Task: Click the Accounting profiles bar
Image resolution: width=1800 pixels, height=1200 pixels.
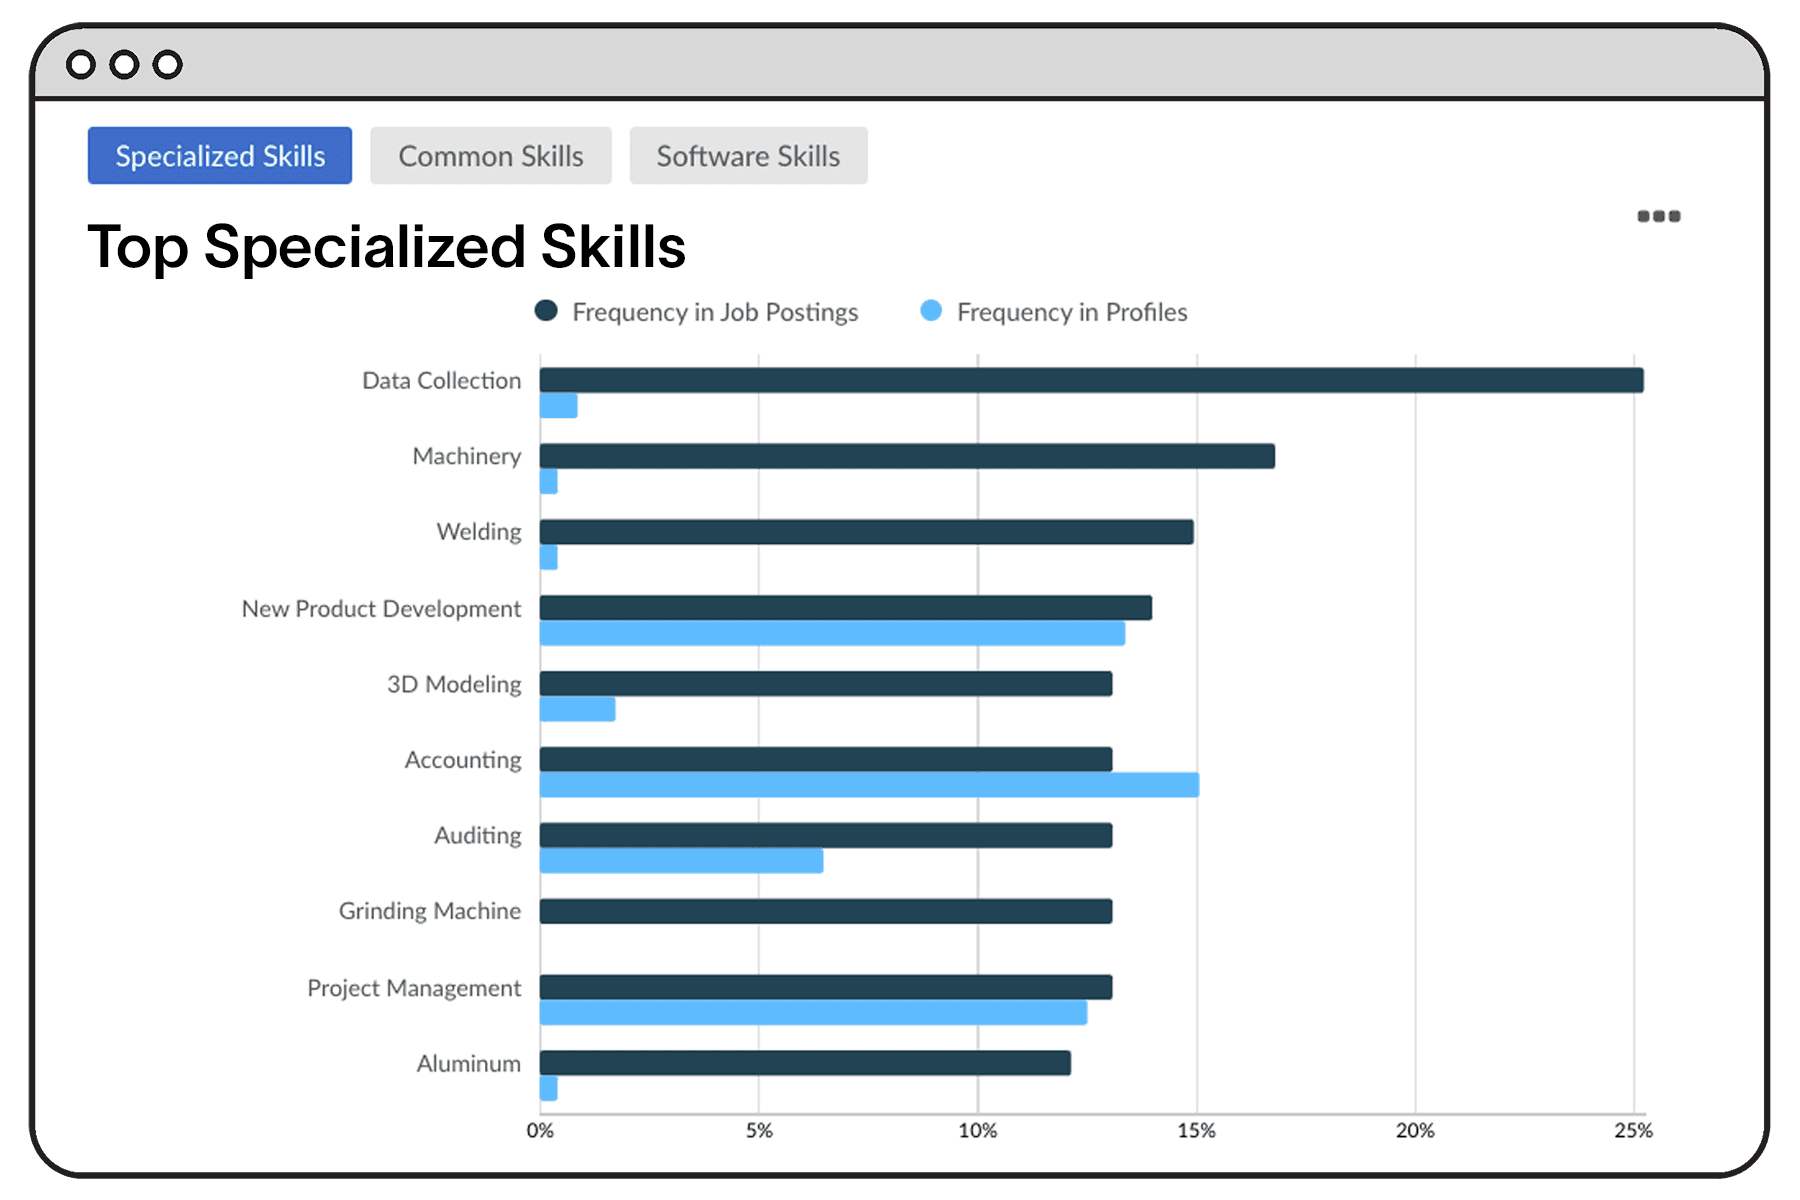Action: click(x=870, y=785)
